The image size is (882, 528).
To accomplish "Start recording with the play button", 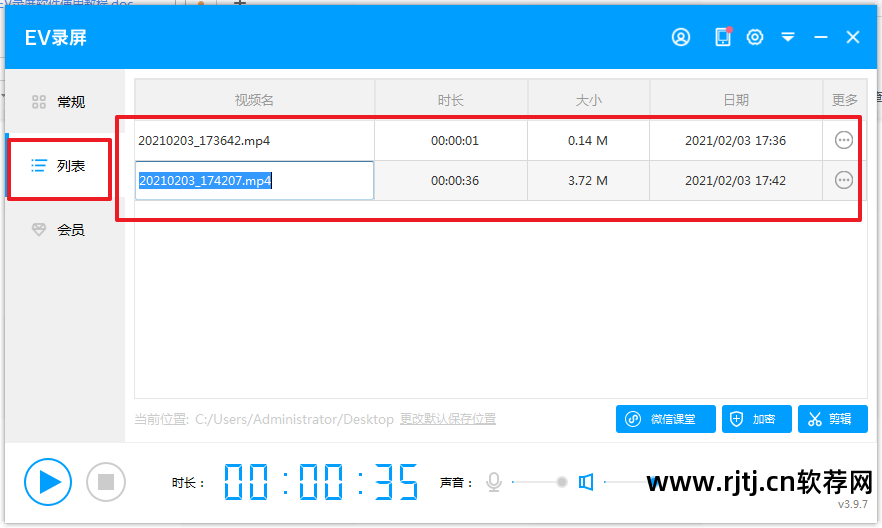I will (x=48, y=482).
